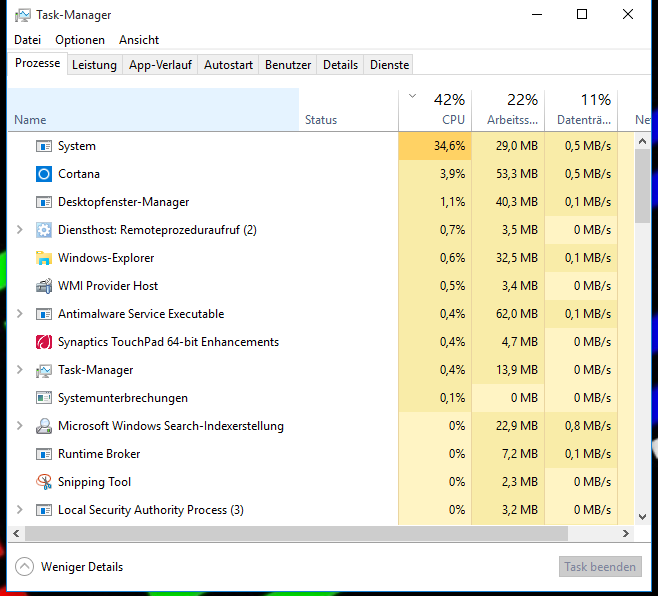Open the Optionen menu
Image resolution: width=658 pixels, height=596 pixels.
[80, 40]
